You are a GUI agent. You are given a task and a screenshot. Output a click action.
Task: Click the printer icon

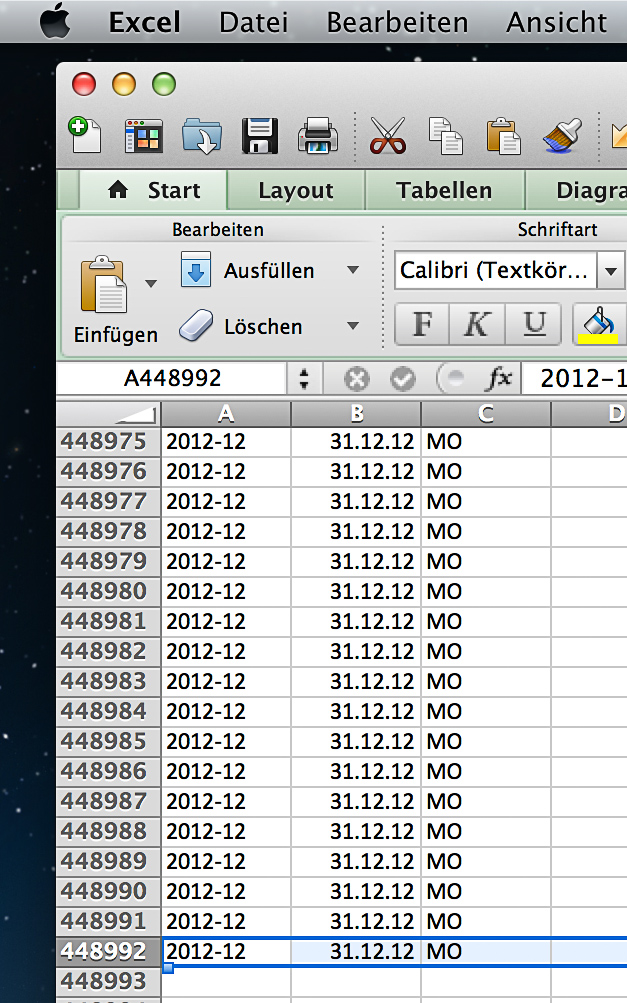(x=317, y=135)
